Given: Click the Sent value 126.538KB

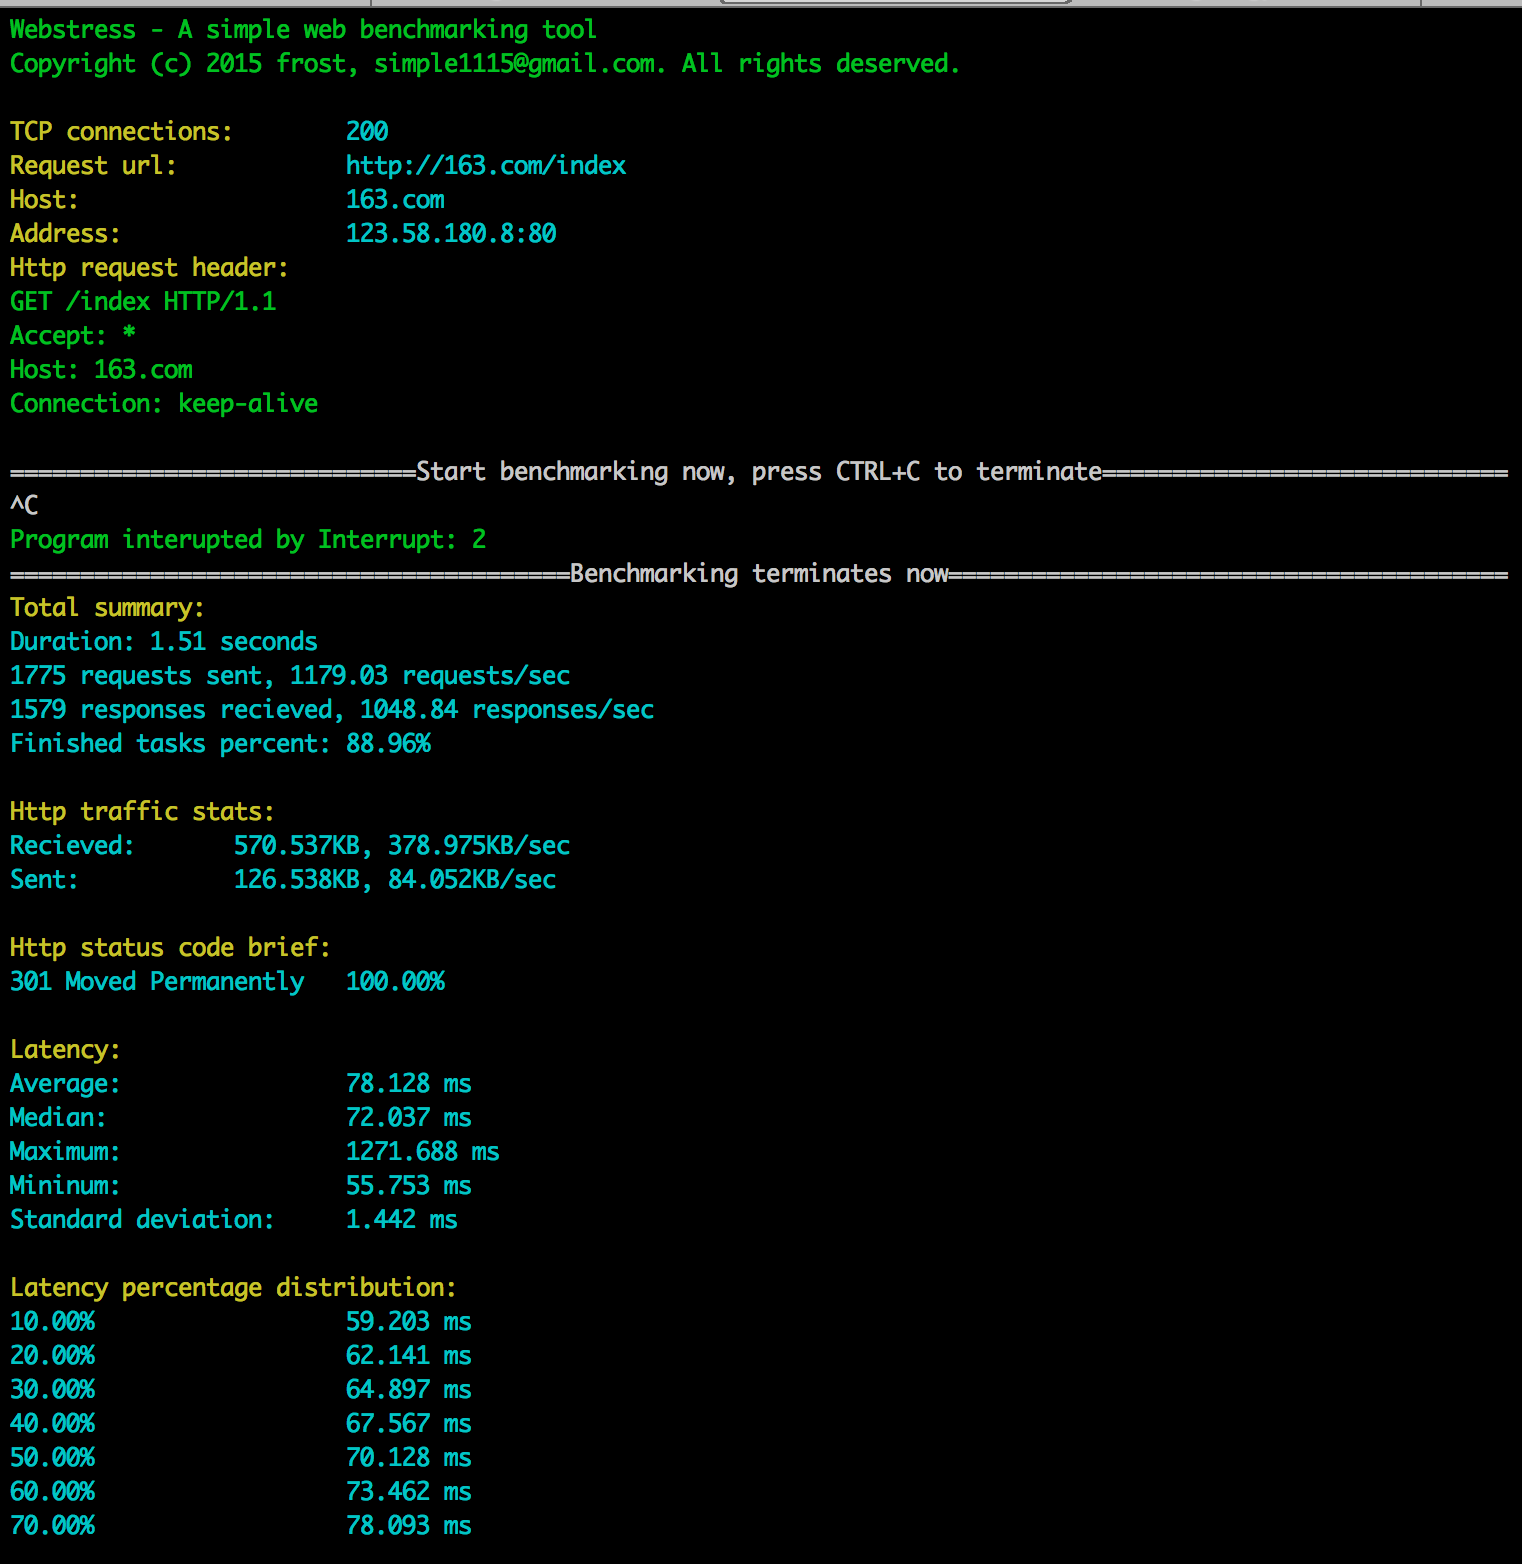Looking at the screenshot, I should (297, 879).
